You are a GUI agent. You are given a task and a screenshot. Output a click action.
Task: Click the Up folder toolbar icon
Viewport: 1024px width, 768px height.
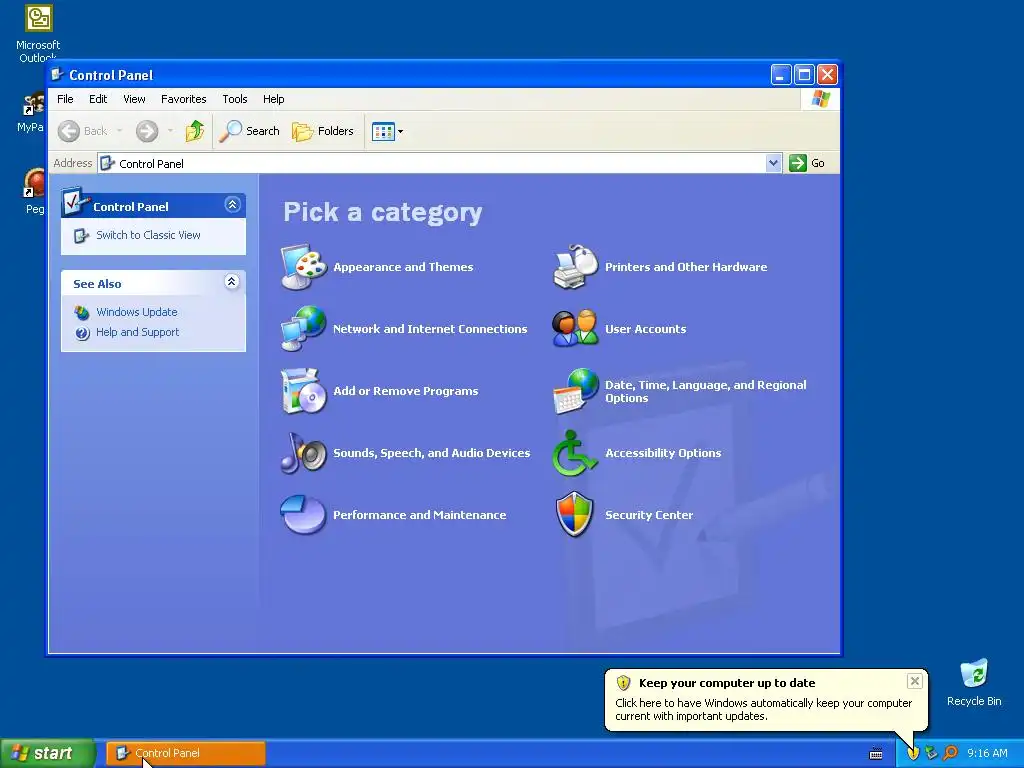[195, 131]
